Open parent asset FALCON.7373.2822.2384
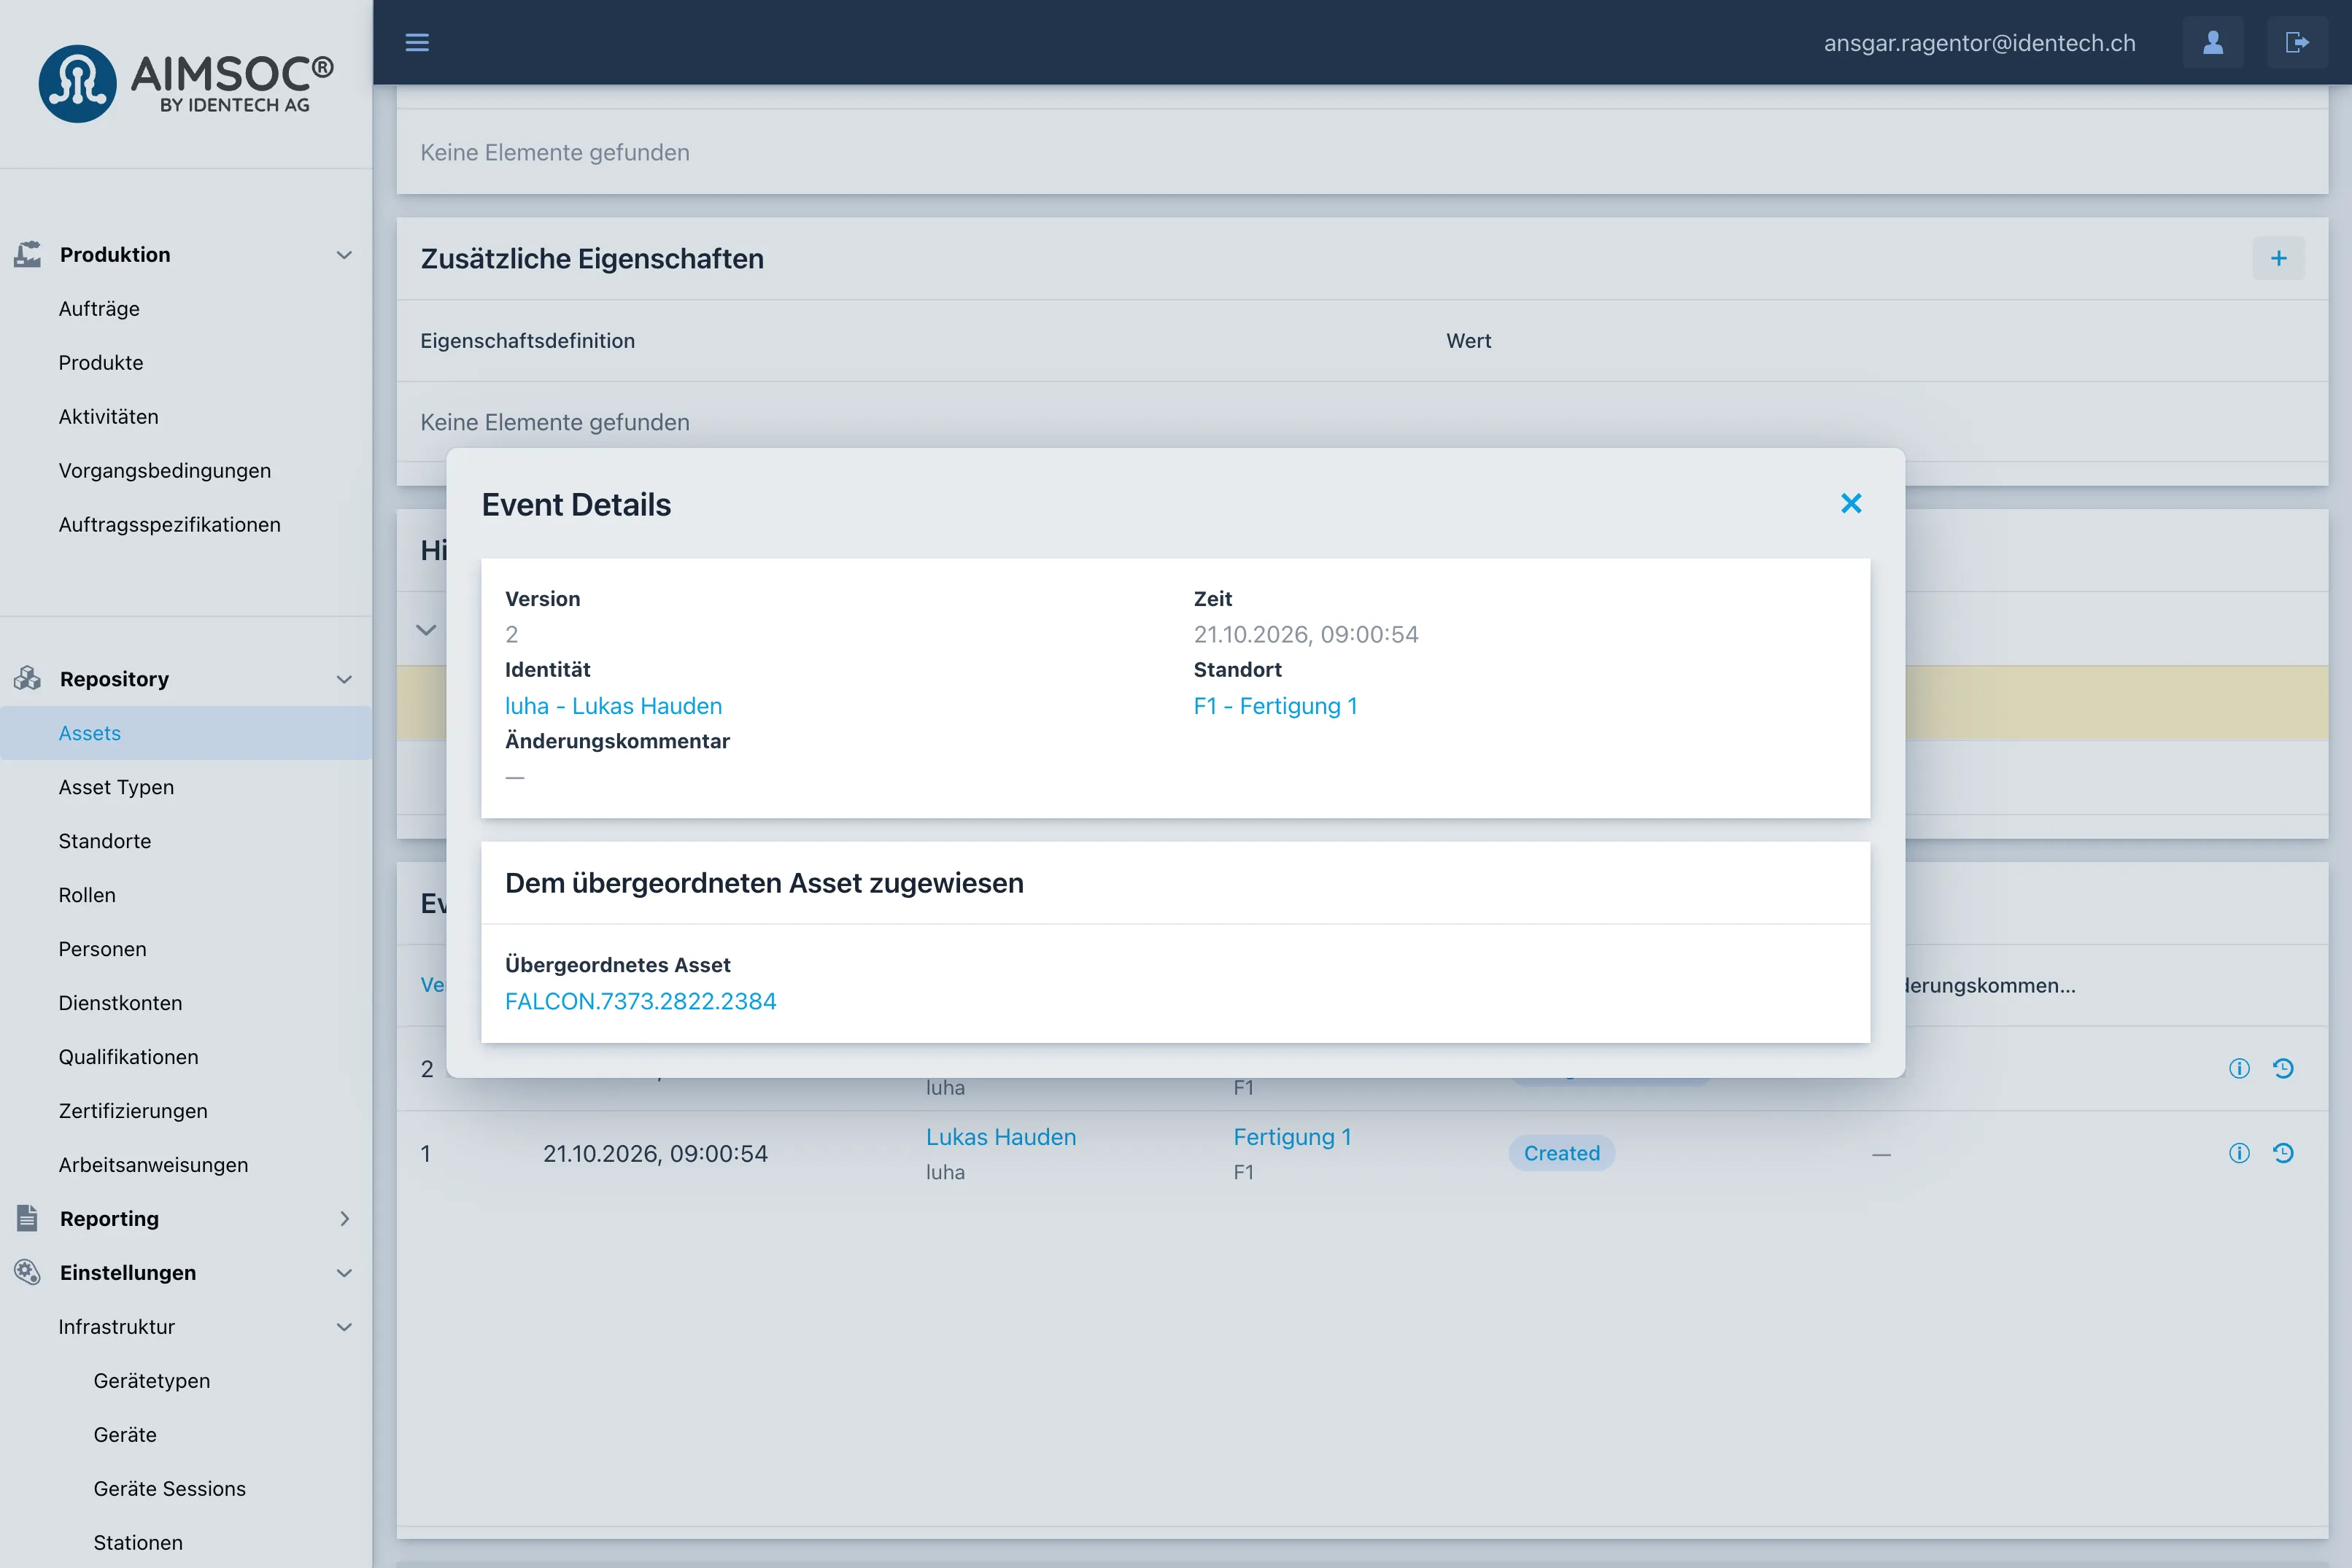The width and height of the screenshot is (2352, 1568). point(640,1000)
